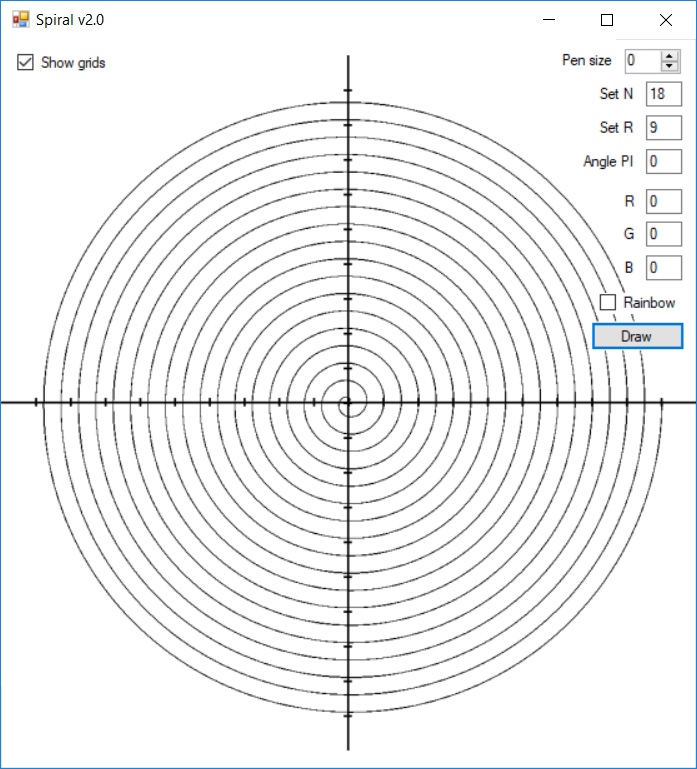Image resolution: width=697 pixels, height=769 pixels.
Task: Click the Set N input field
Action: point(664,94)
